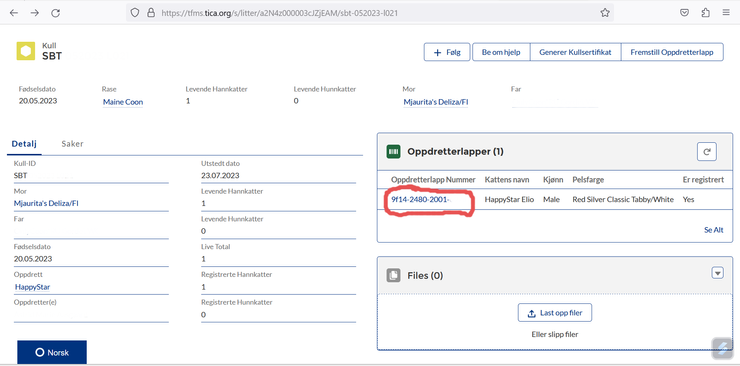Select the Detalj tab
Viewport: 740px width, 366px height.
(x=24, y=144)
